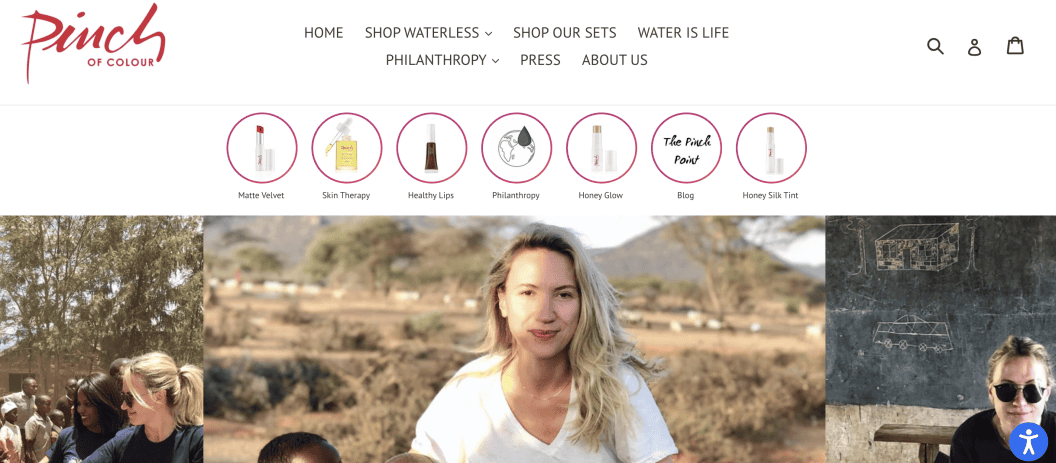
Task: Expand the Shop Waterless dropdown menu
Action: (x=428, y=32)
